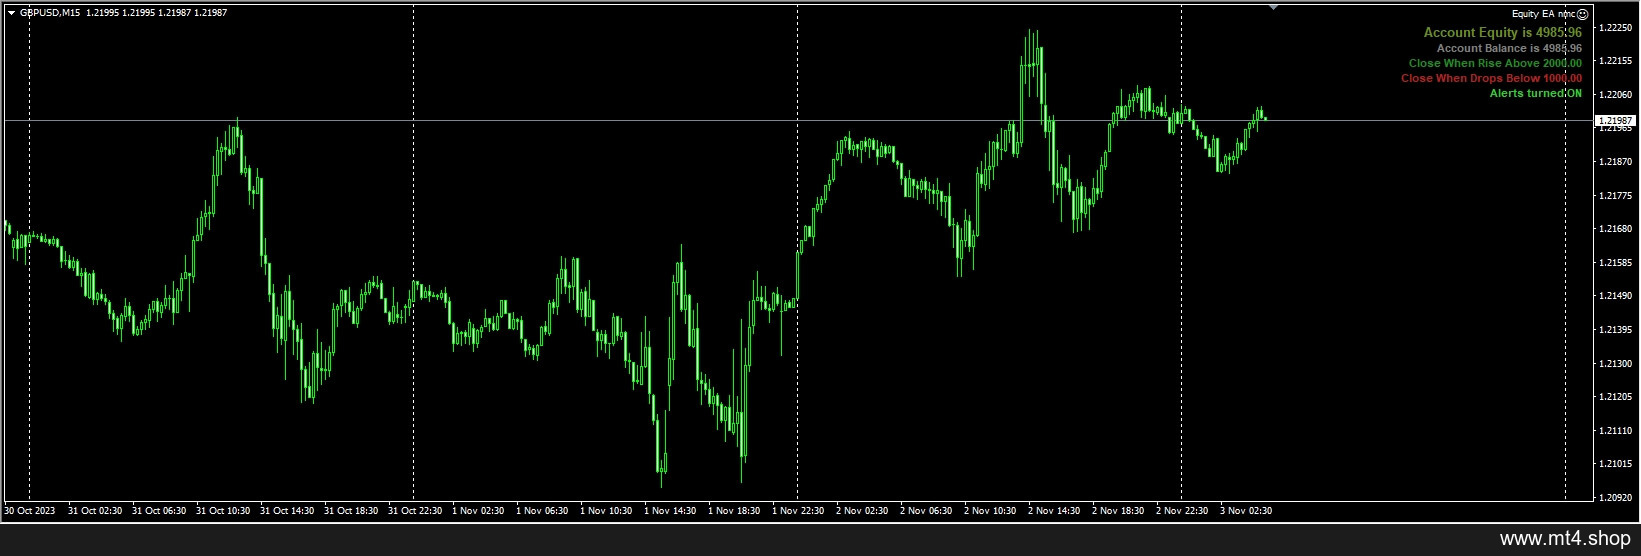Click the '2 Nov 18:30' time label

pos(1118,511)
